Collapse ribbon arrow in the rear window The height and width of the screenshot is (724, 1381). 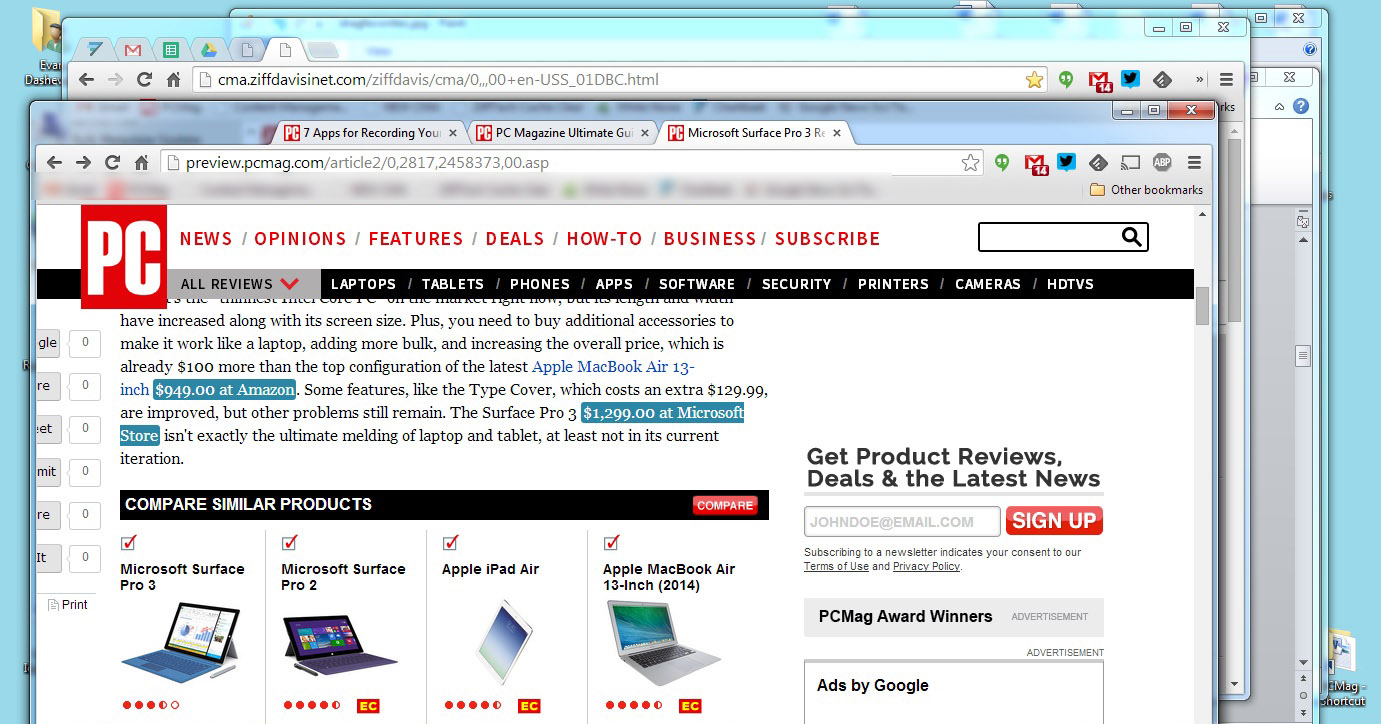1279,106
